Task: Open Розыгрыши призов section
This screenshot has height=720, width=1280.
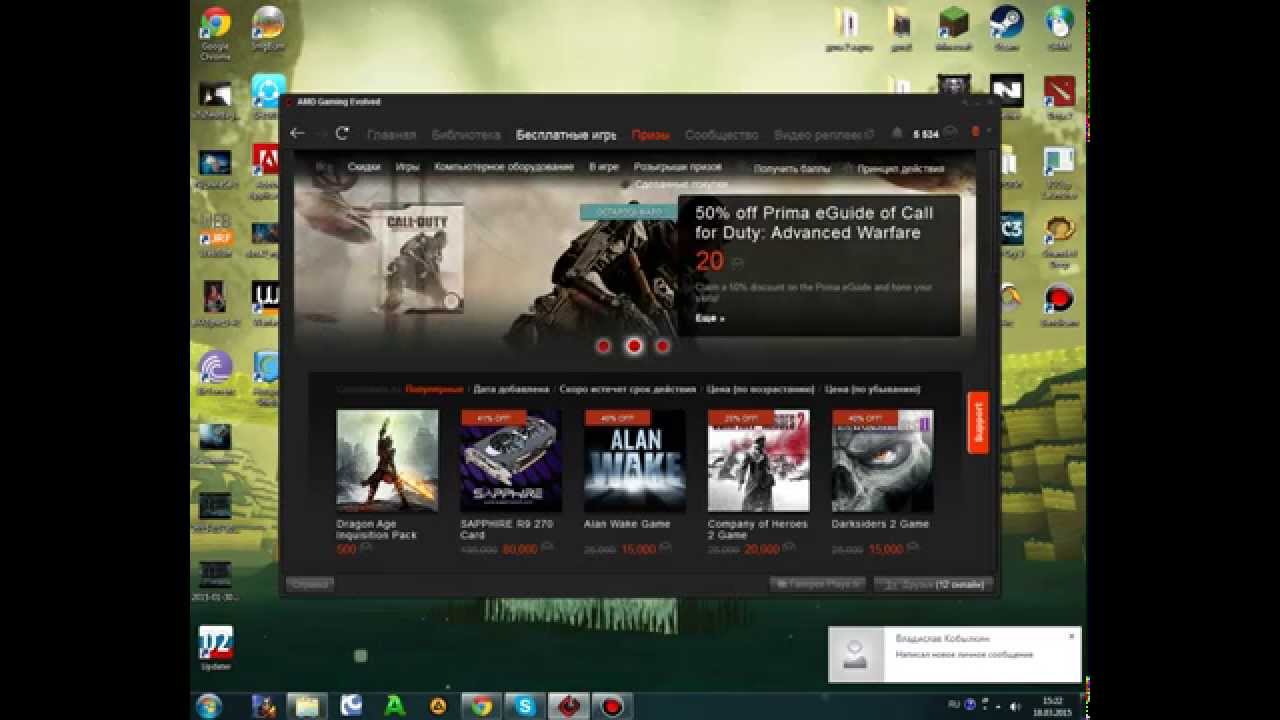Action: pos(678,168)
